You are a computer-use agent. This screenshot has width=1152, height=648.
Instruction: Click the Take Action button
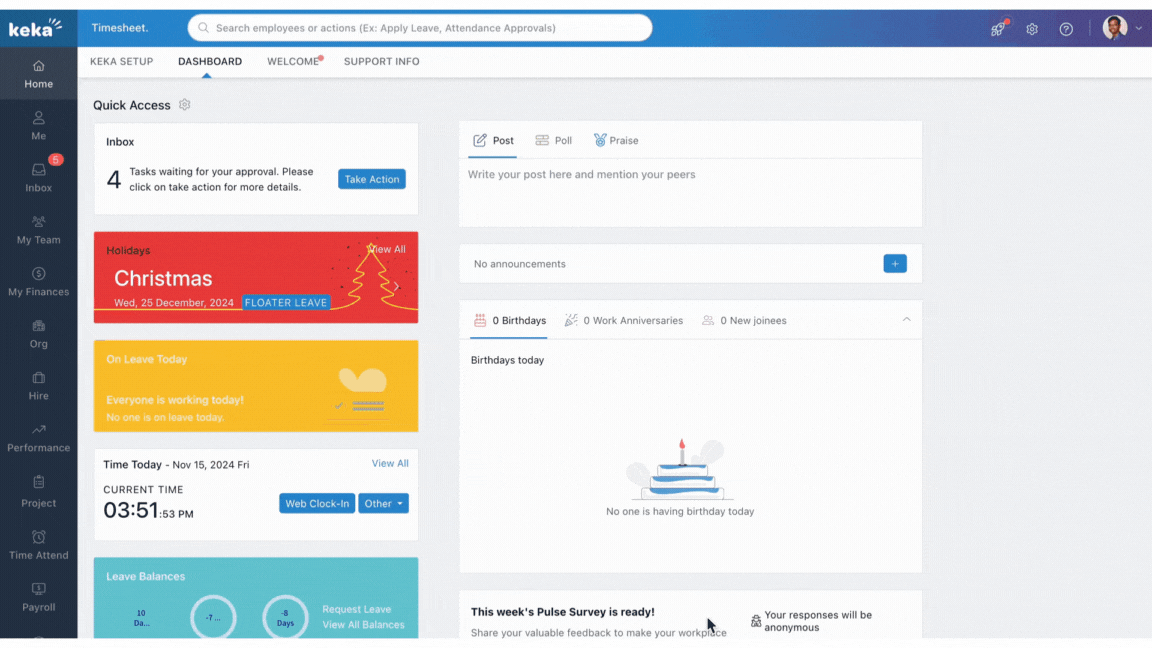click(x=371, y=180)
